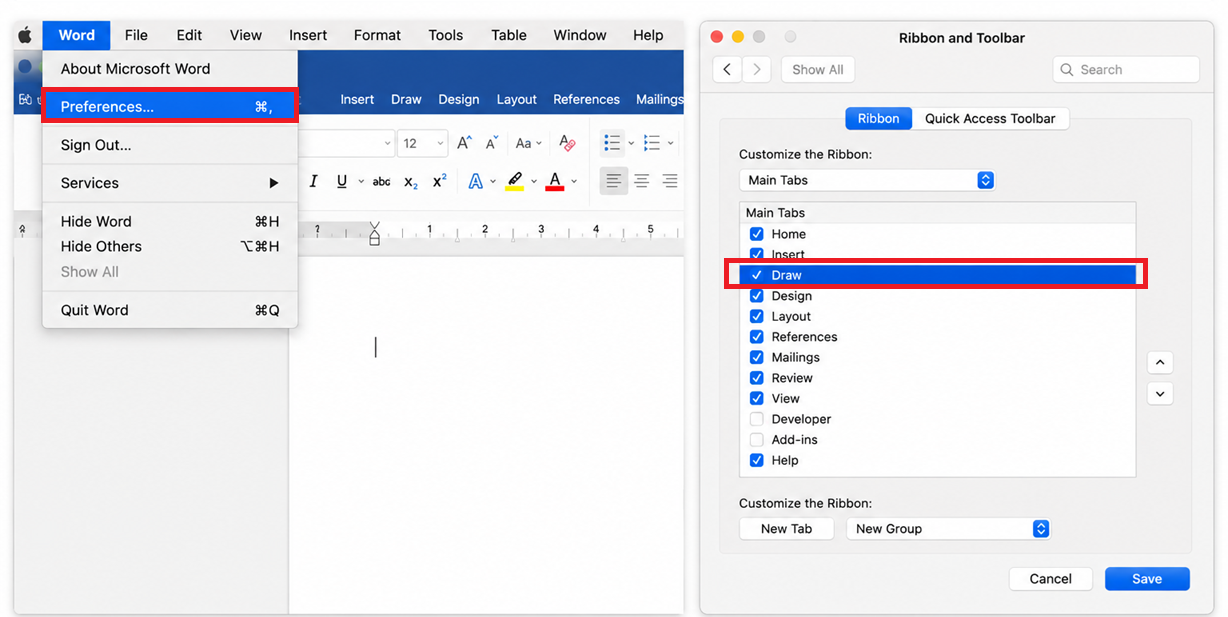
Task: Open the Main Tabs dropdown
Action: click(867, 180)
